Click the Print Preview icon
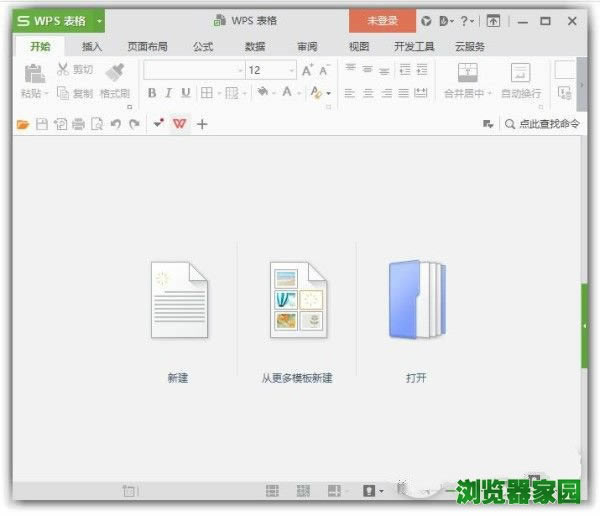This screenshot has height=516, width=600. [97, 124]
